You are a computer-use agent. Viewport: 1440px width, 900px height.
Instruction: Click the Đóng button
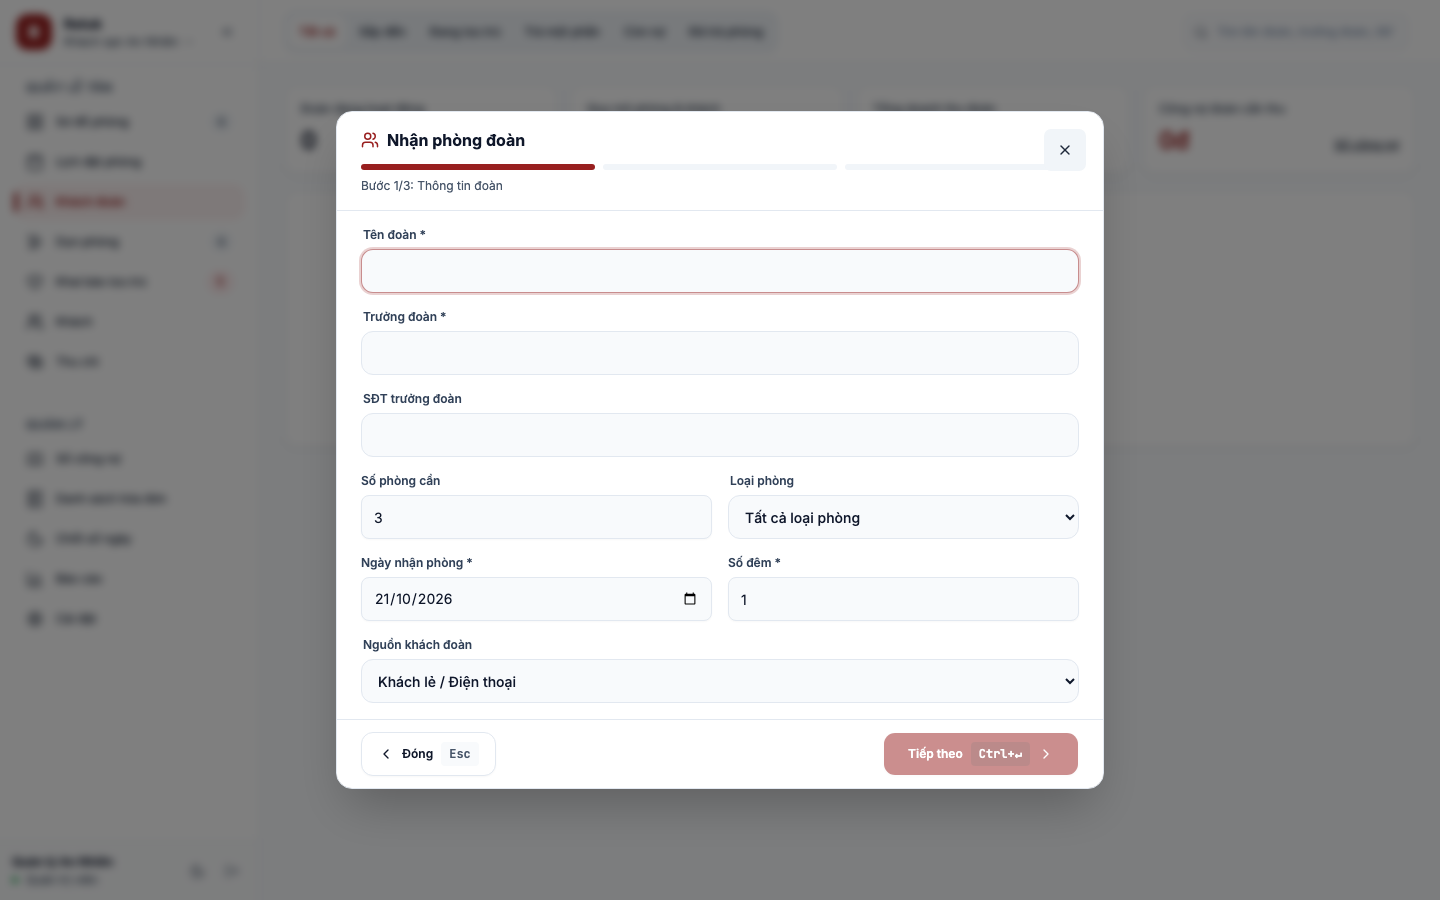[x=428, y=754]
